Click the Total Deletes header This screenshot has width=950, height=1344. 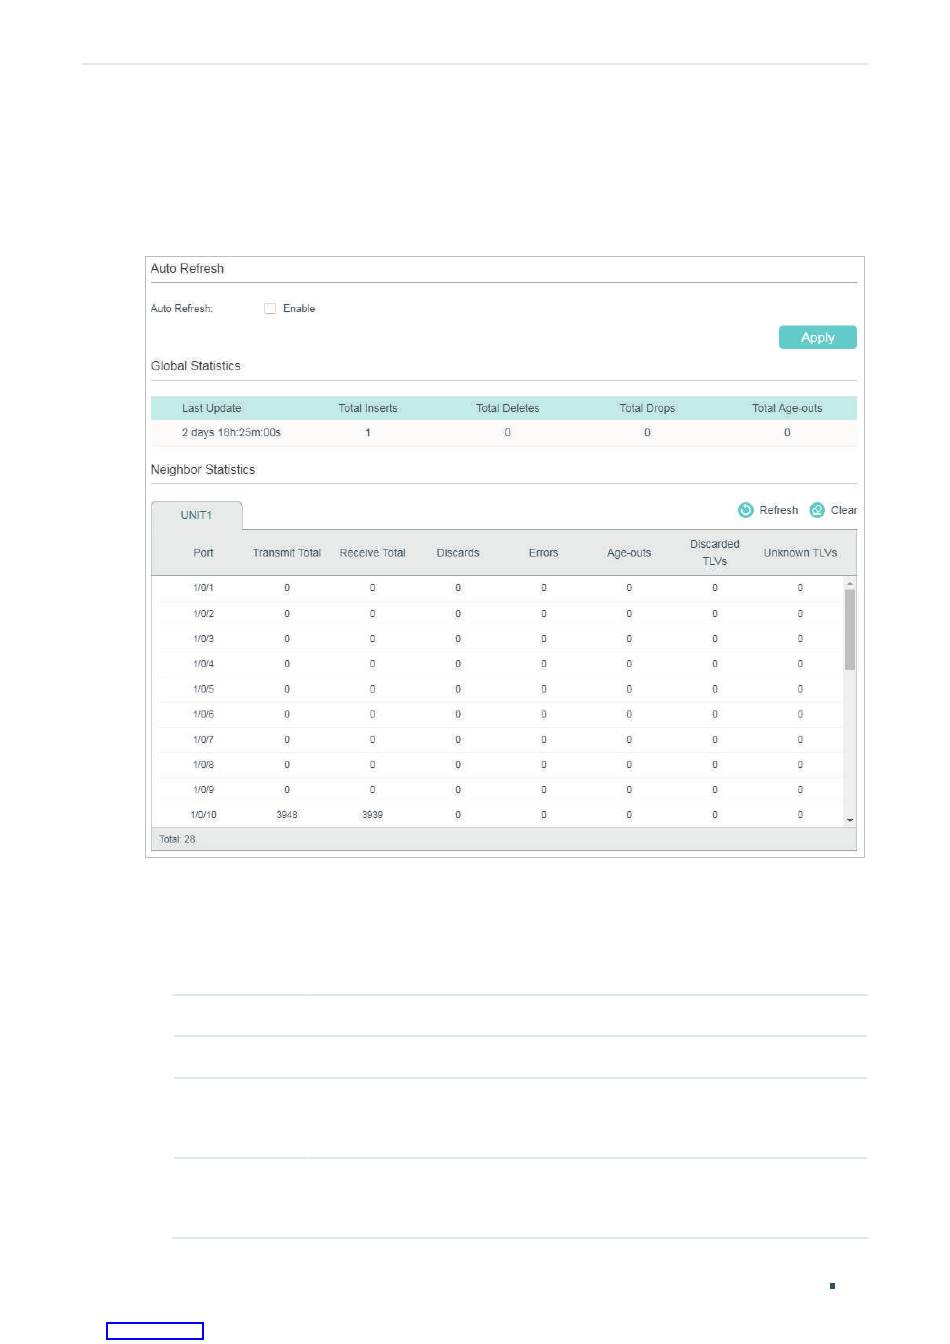507,408
